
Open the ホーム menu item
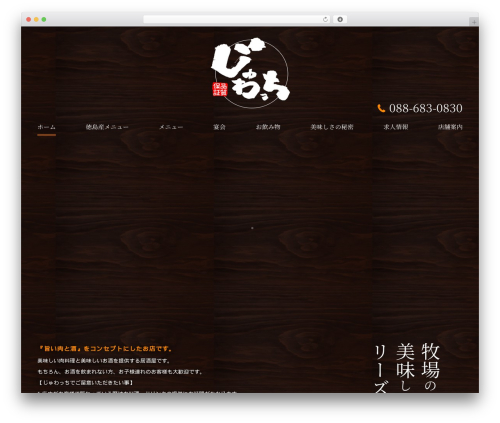point(46,127)
